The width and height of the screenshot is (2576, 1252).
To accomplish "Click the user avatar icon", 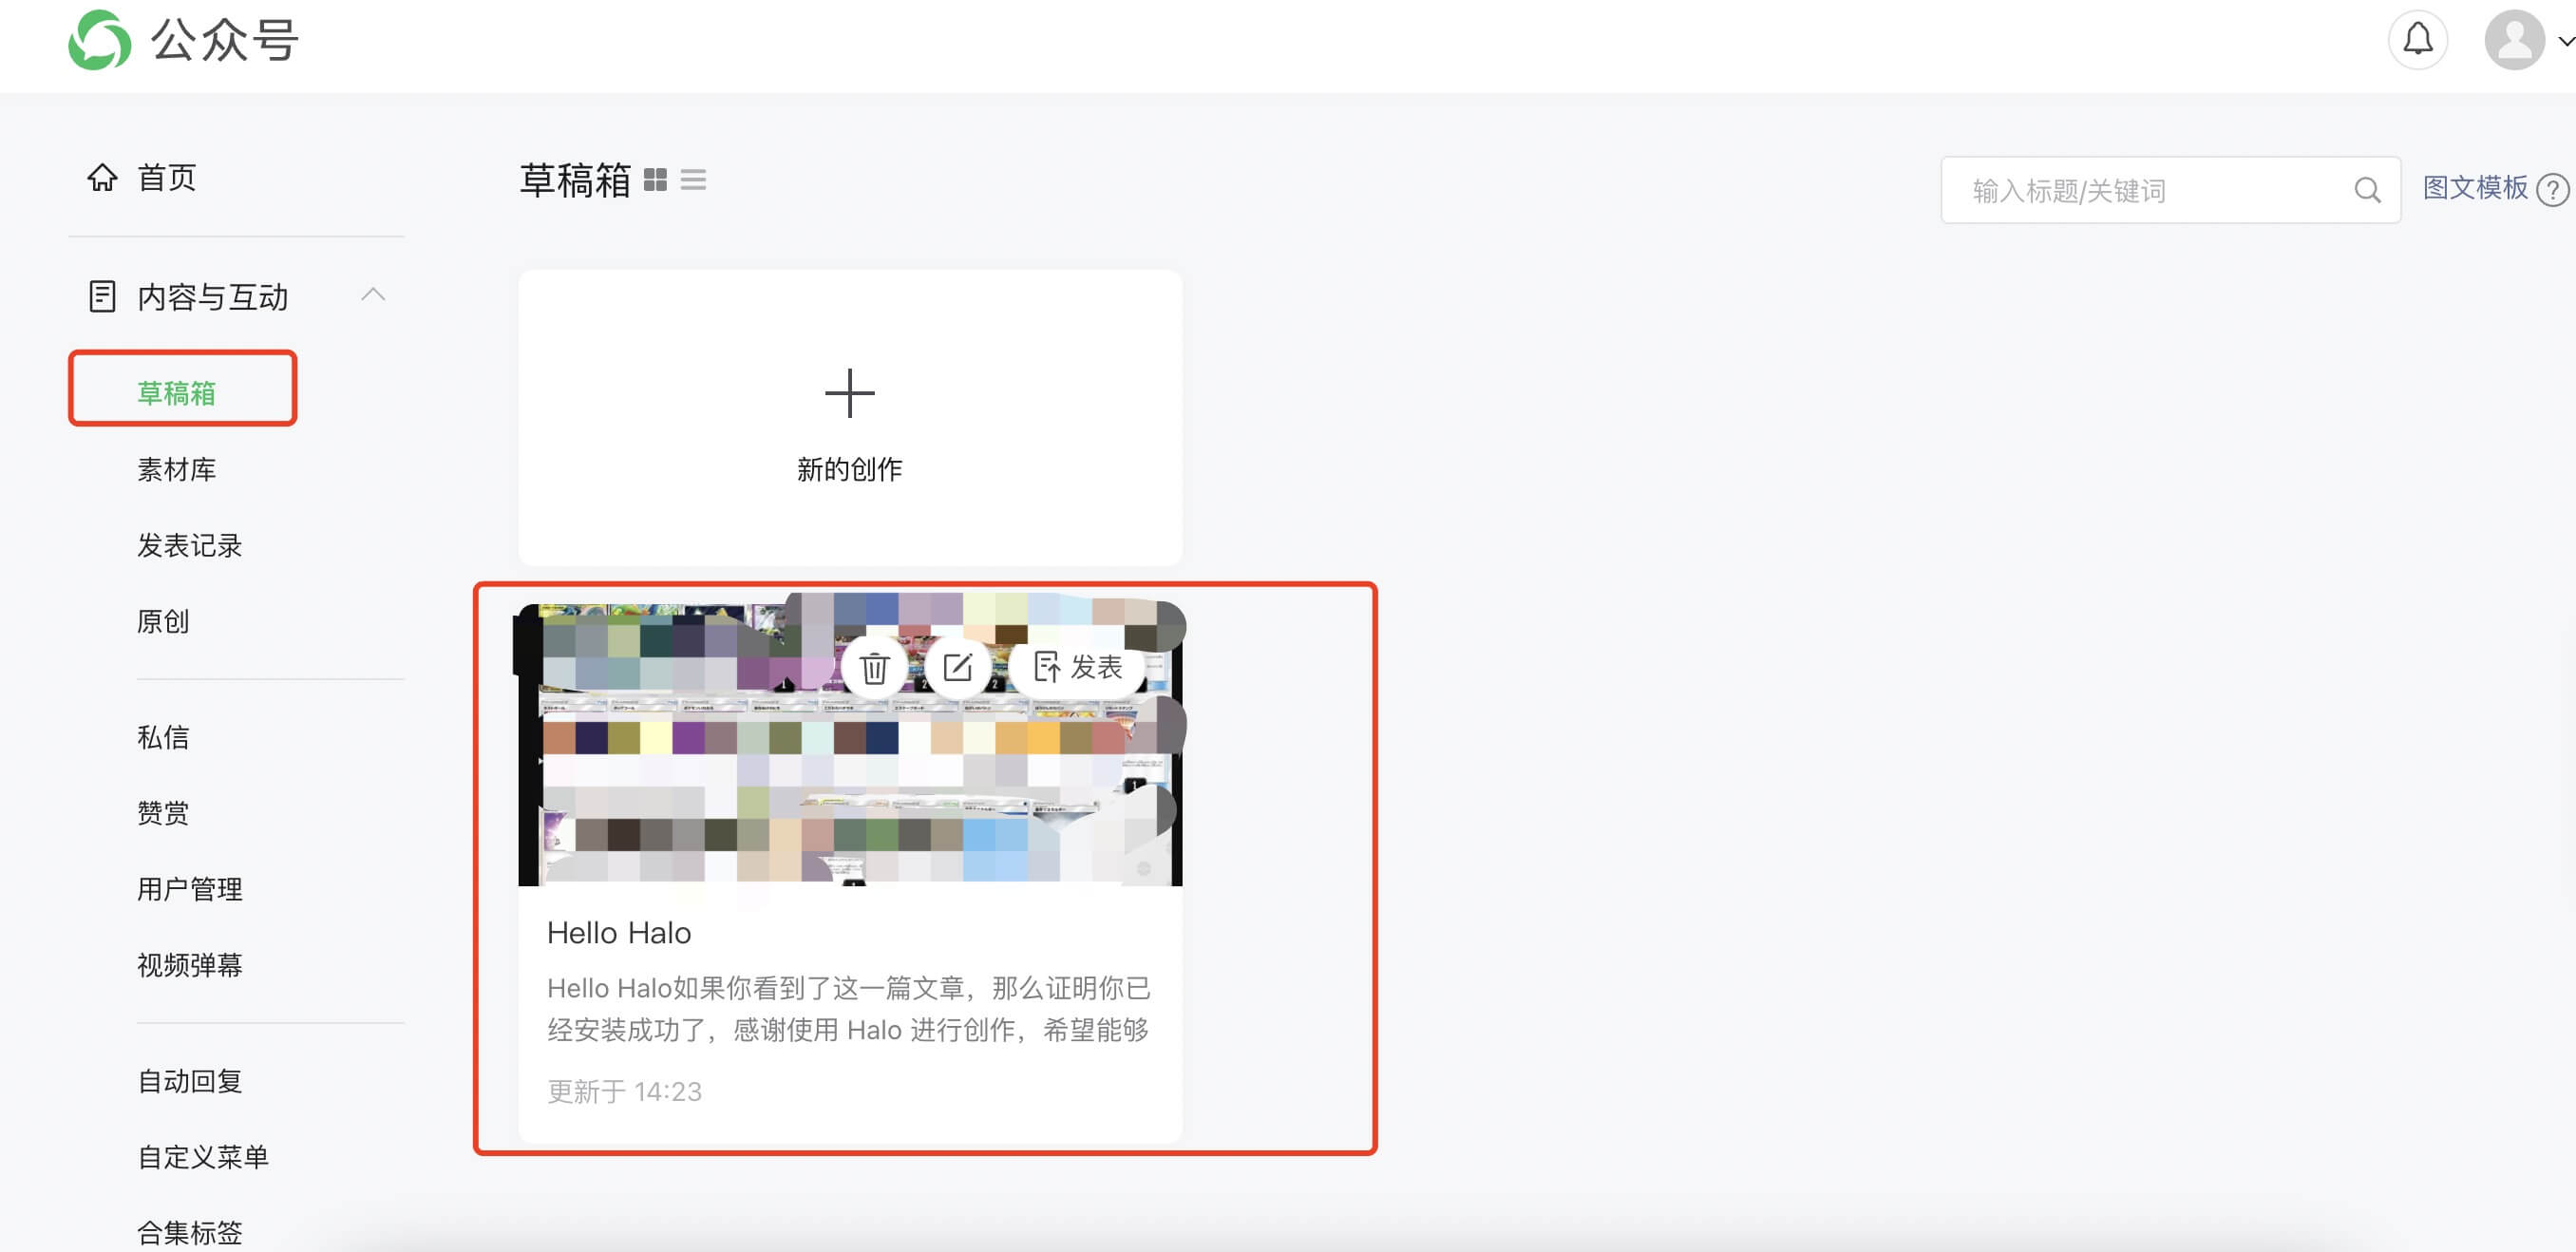I will [x=2514, y=40].
